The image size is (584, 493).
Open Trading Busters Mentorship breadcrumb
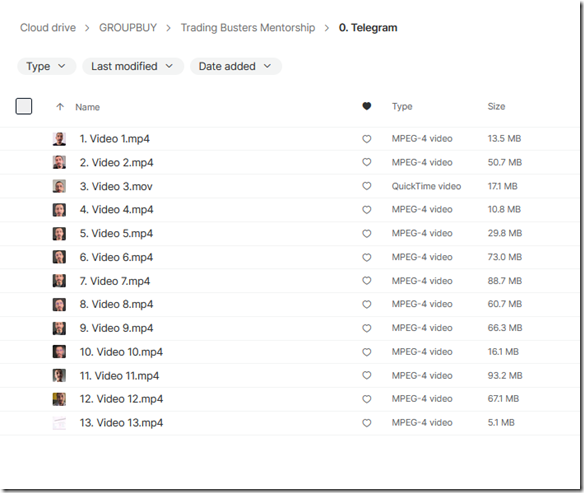[248, 28]
